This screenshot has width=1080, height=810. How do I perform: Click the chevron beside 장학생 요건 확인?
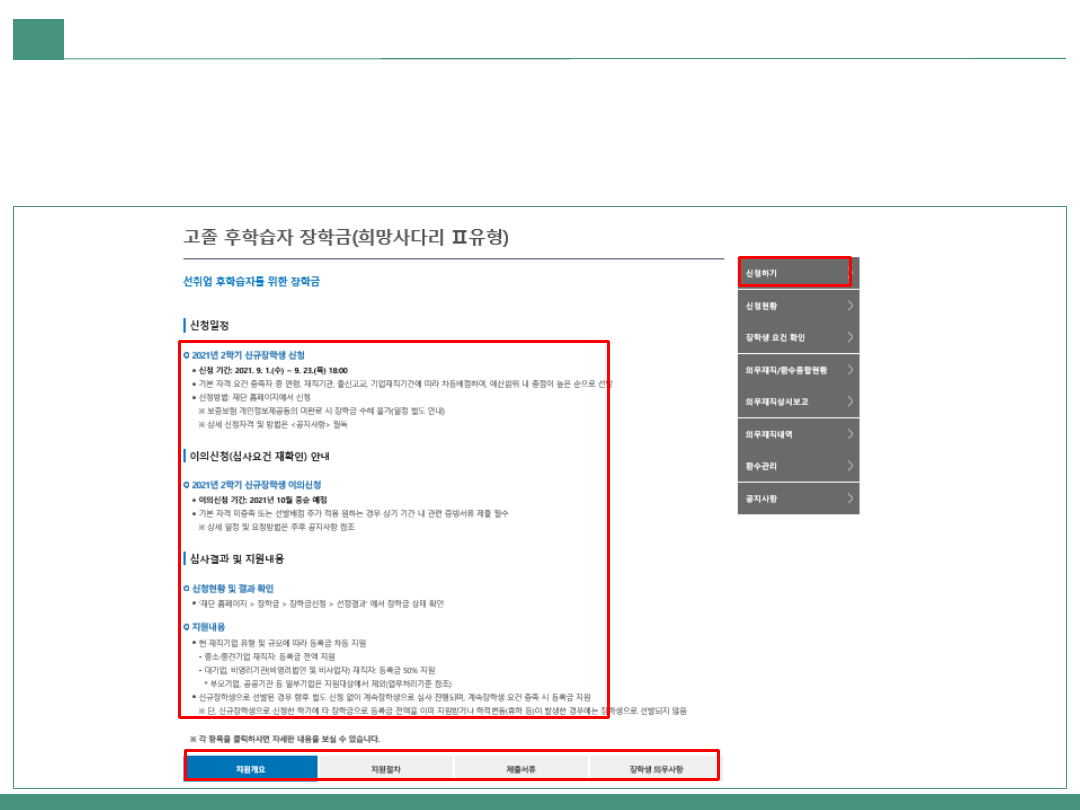(849, 338)
